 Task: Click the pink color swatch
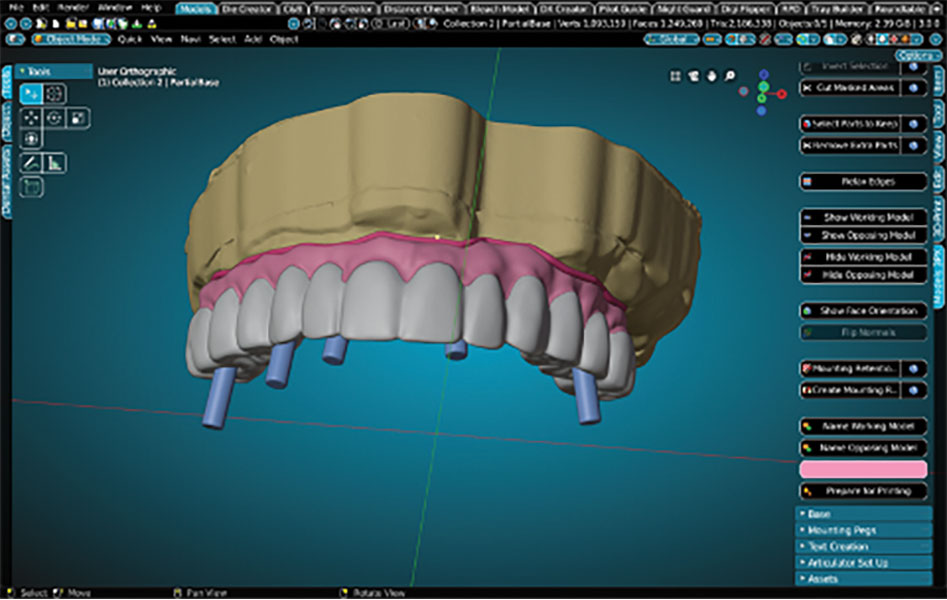[x=863, y=469]
